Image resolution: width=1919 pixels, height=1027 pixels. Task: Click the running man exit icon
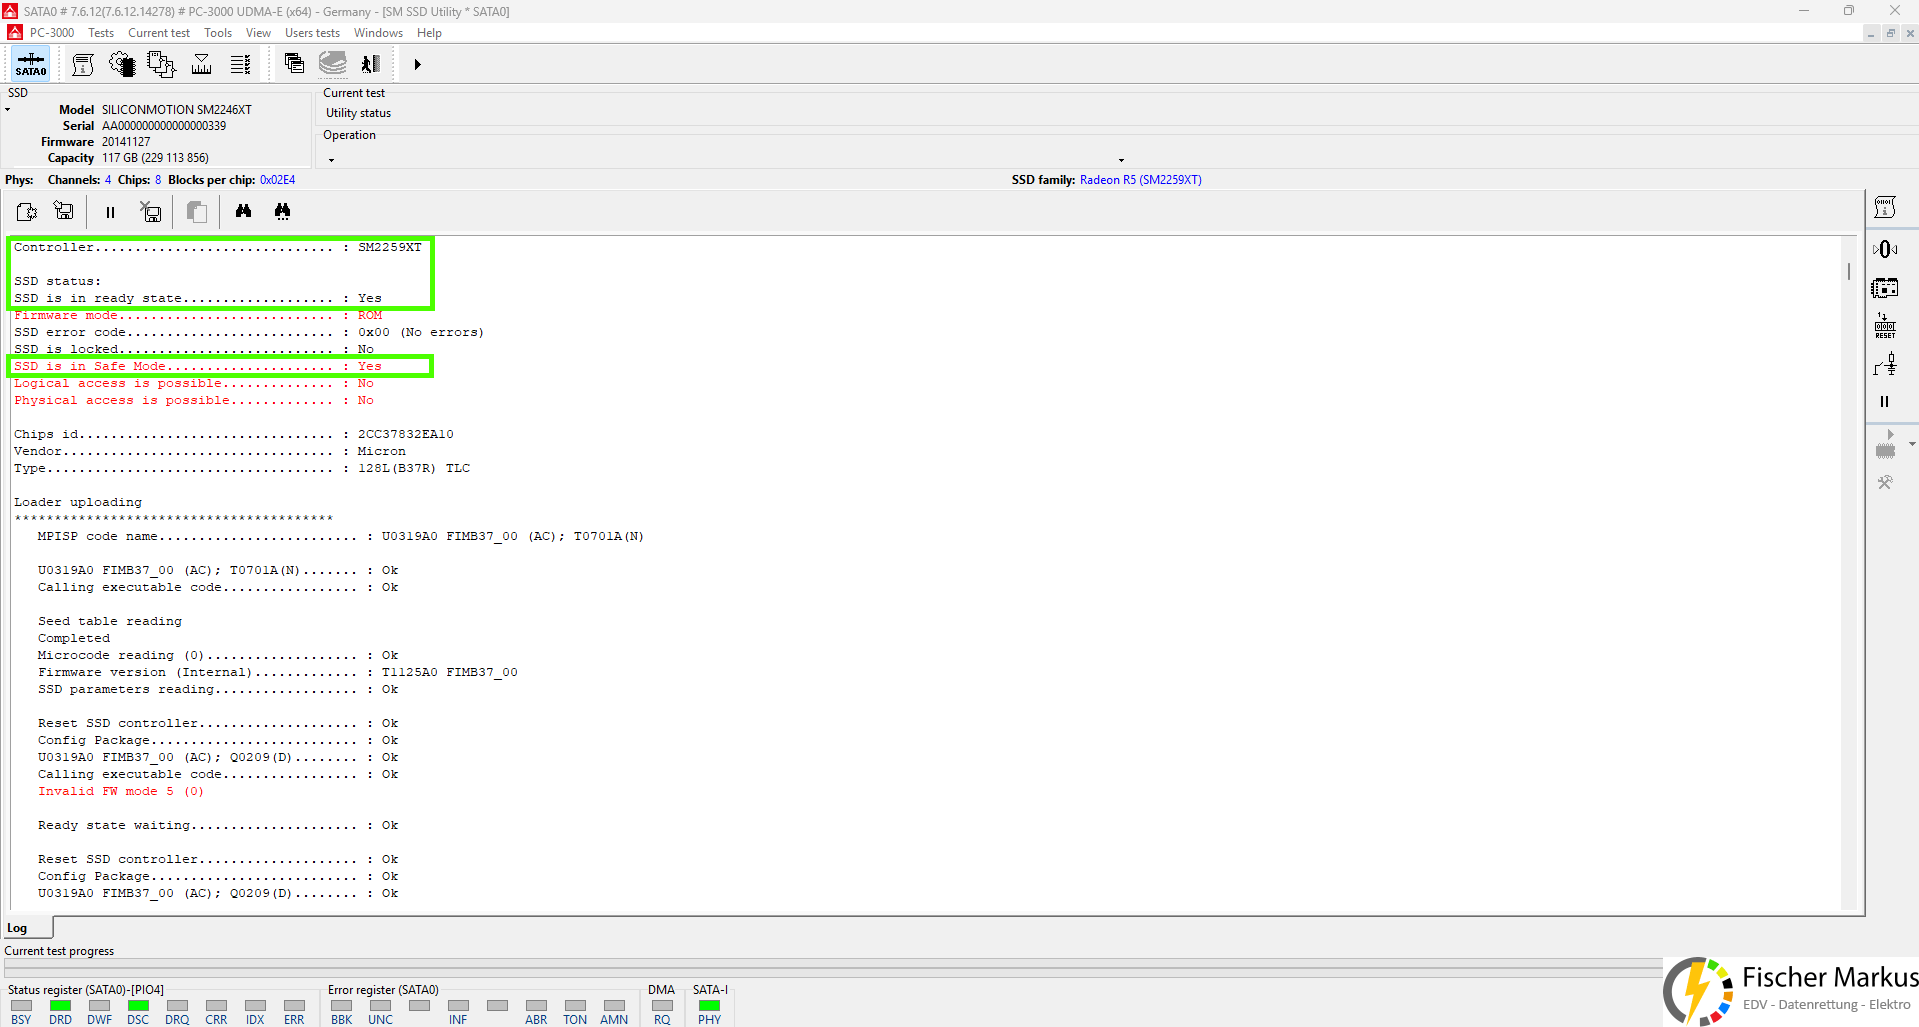point(371,64)
